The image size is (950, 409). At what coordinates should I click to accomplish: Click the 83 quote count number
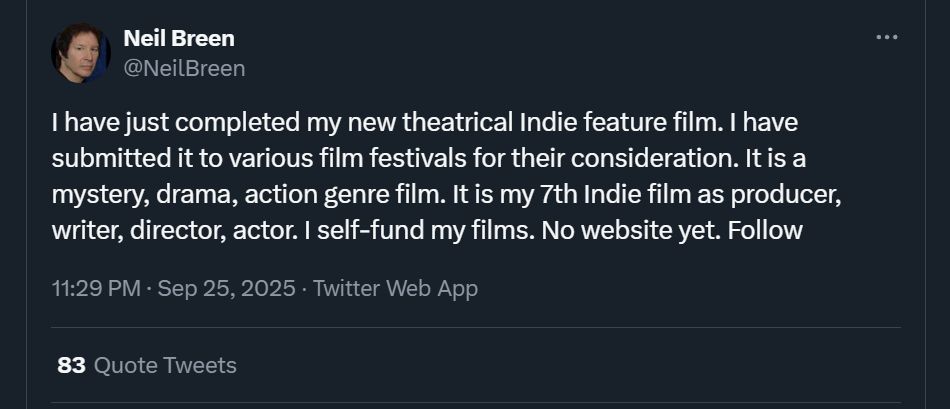coord(71,365)
